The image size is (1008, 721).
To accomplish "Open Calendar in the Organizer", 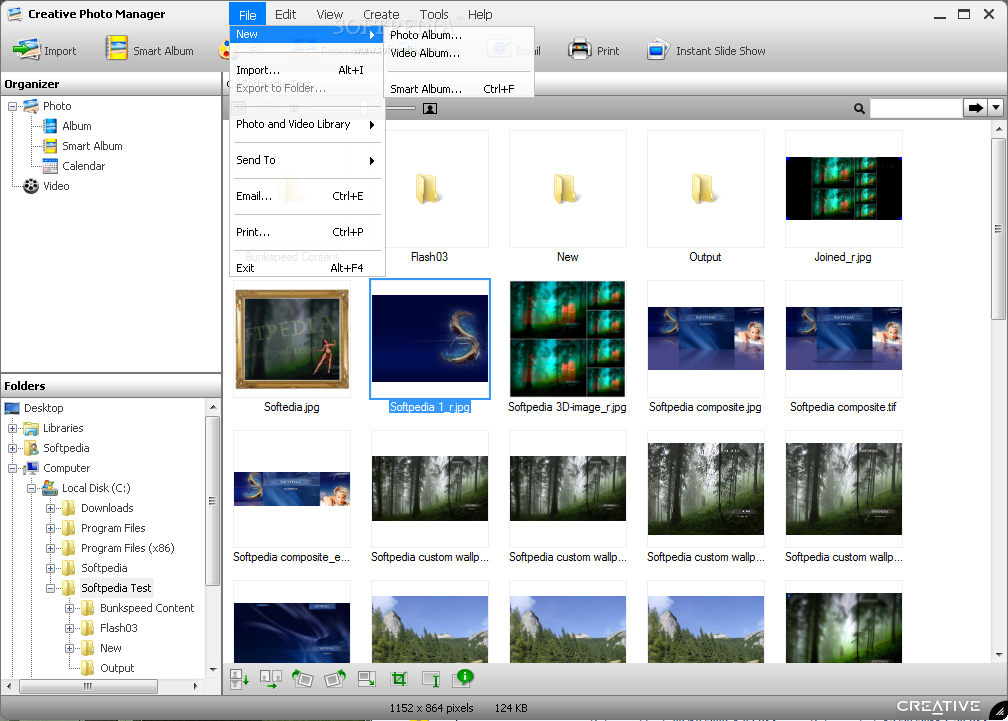I will click(84, 166).
